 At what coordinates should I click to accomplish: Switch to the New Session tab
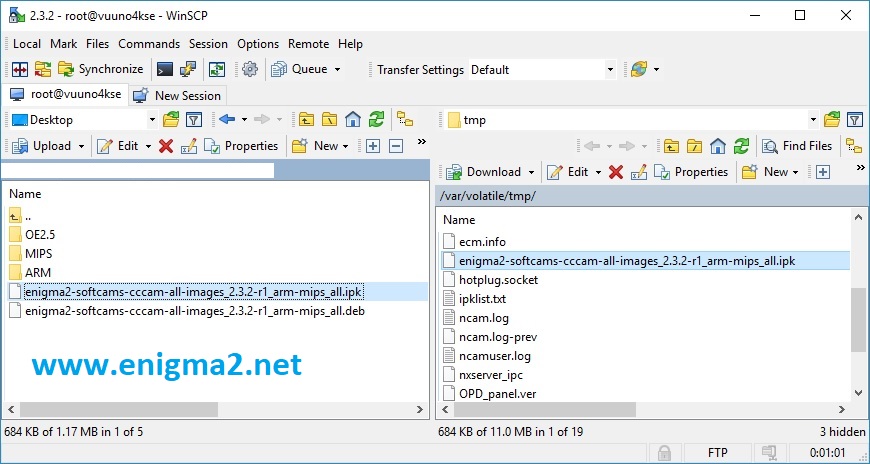177,95
